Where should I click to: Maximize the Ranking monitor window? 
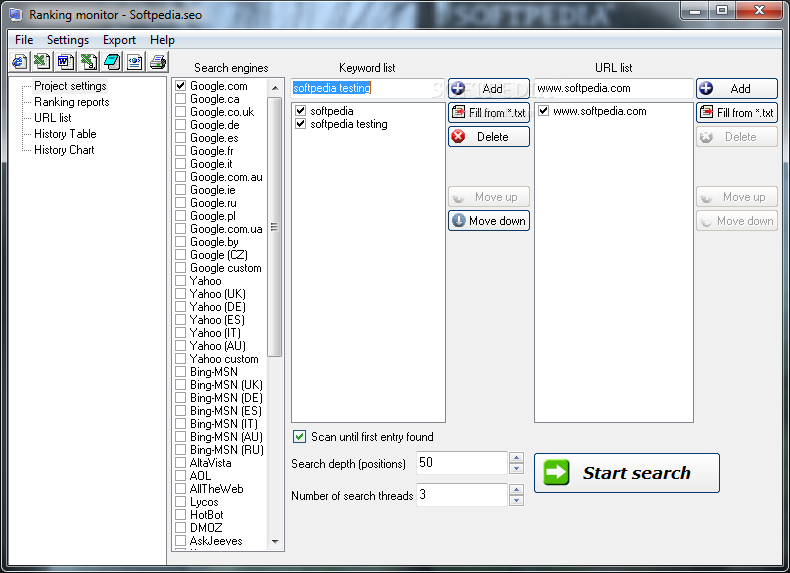722,11
